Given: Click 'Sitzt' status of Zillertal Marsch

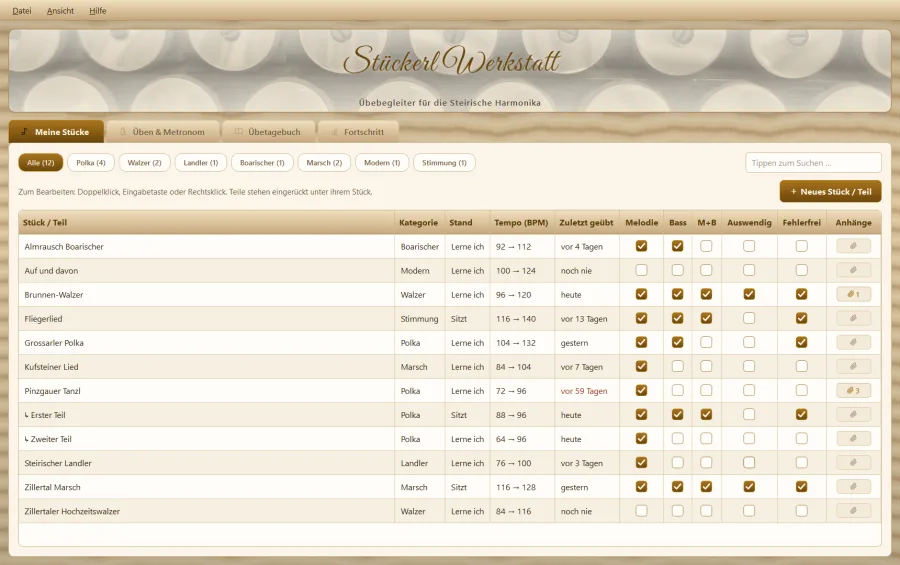Looking at the screenshot, I should pos(459,487).
